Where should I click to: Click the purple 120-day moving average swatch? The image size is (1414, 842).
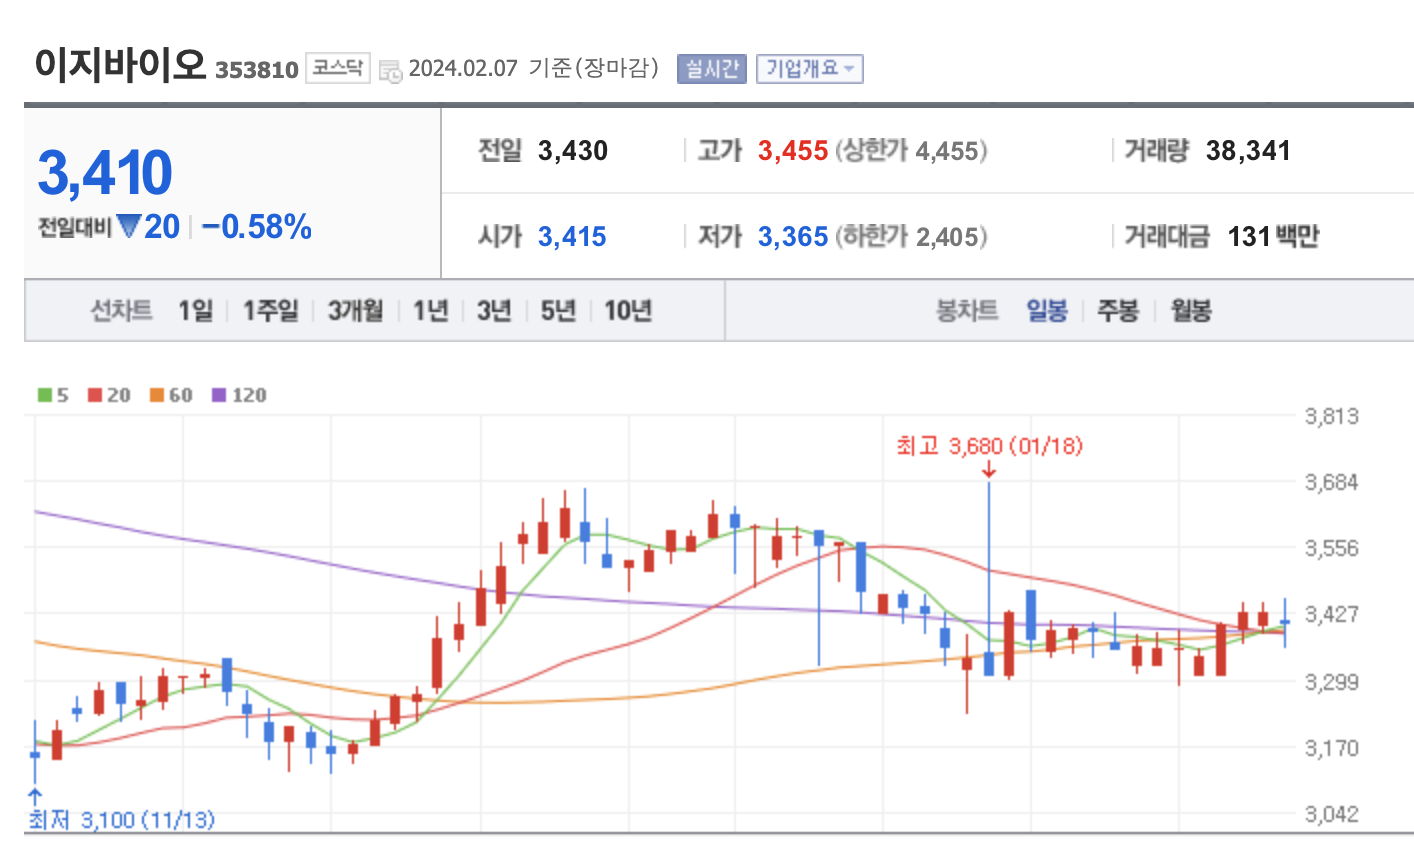coord(219,395)
